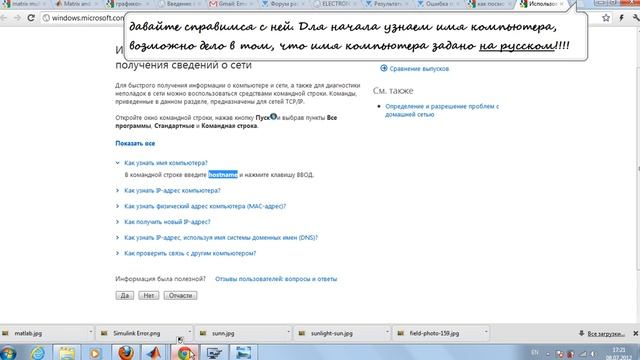
Task: Go back with the browser back arrow
Action: point(4,18)
